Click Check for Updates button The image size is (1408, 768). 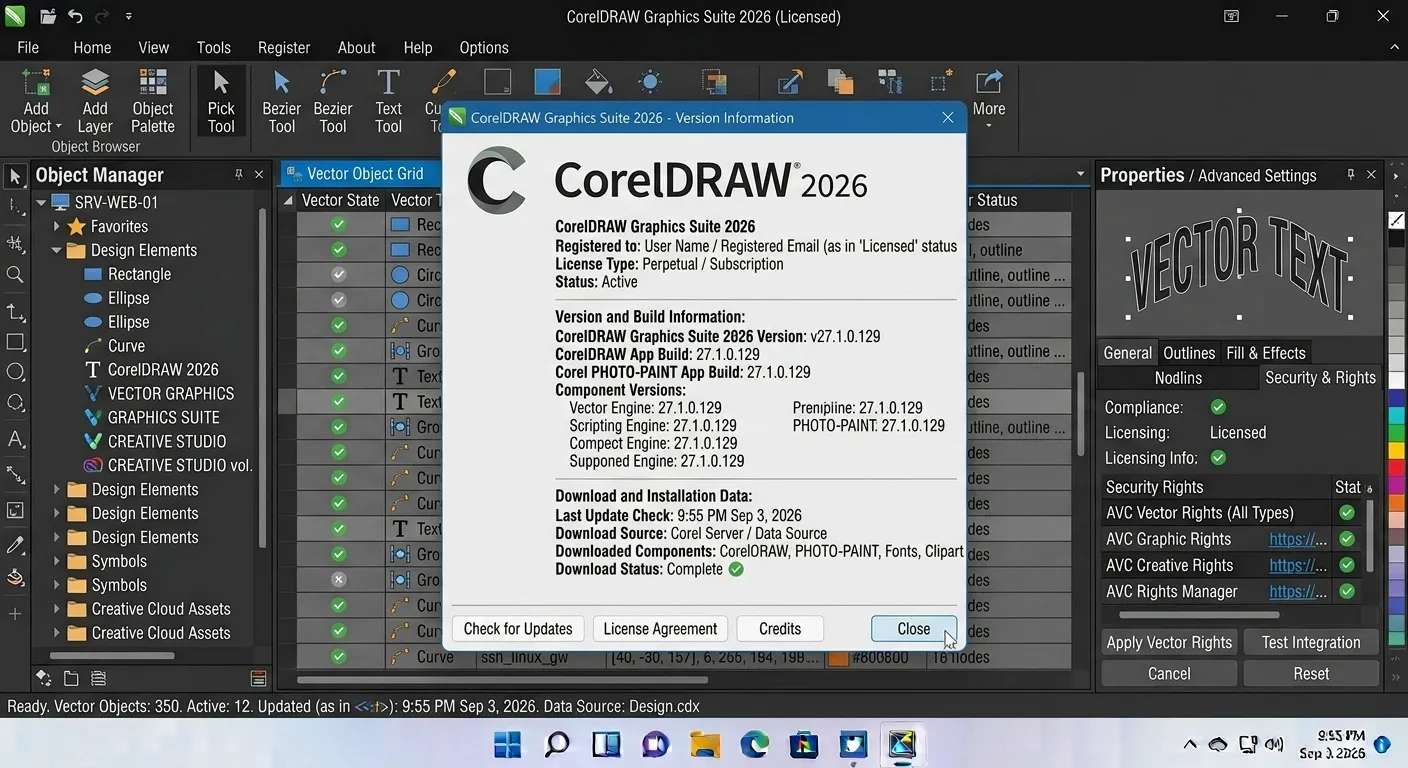point(518,629)
